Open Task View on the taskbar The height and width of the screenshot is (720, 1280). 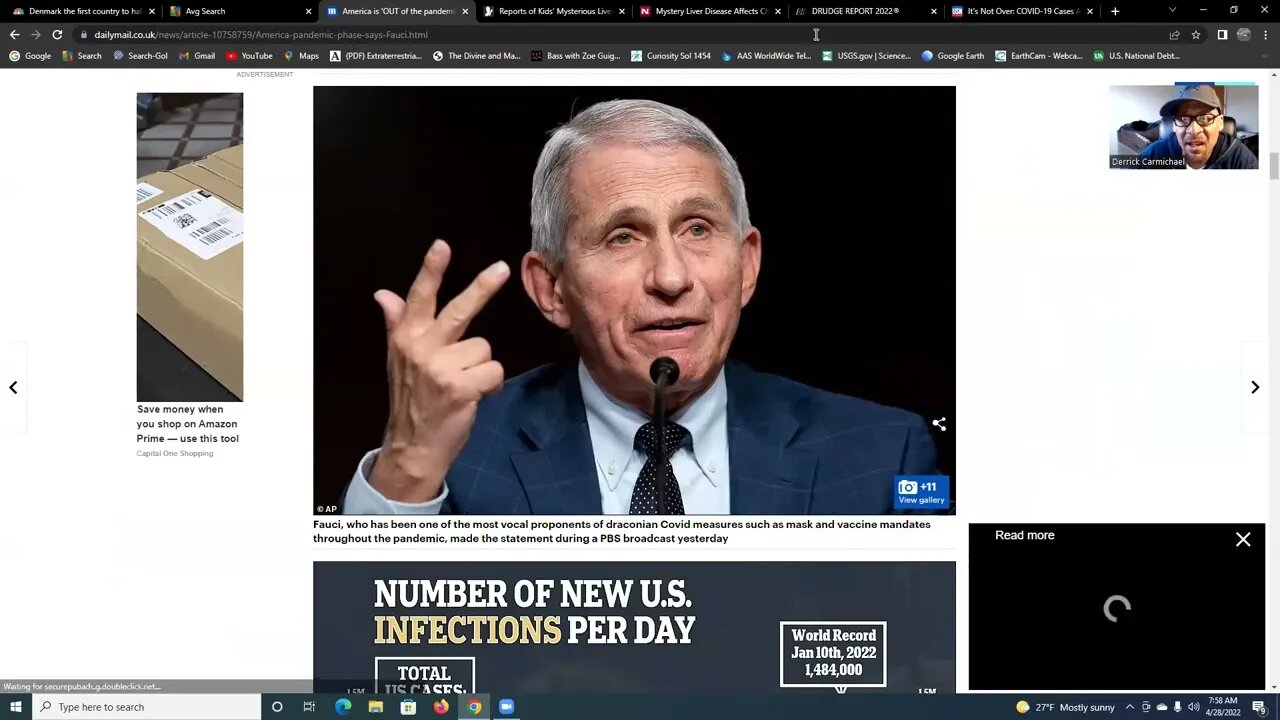(309, 707)
